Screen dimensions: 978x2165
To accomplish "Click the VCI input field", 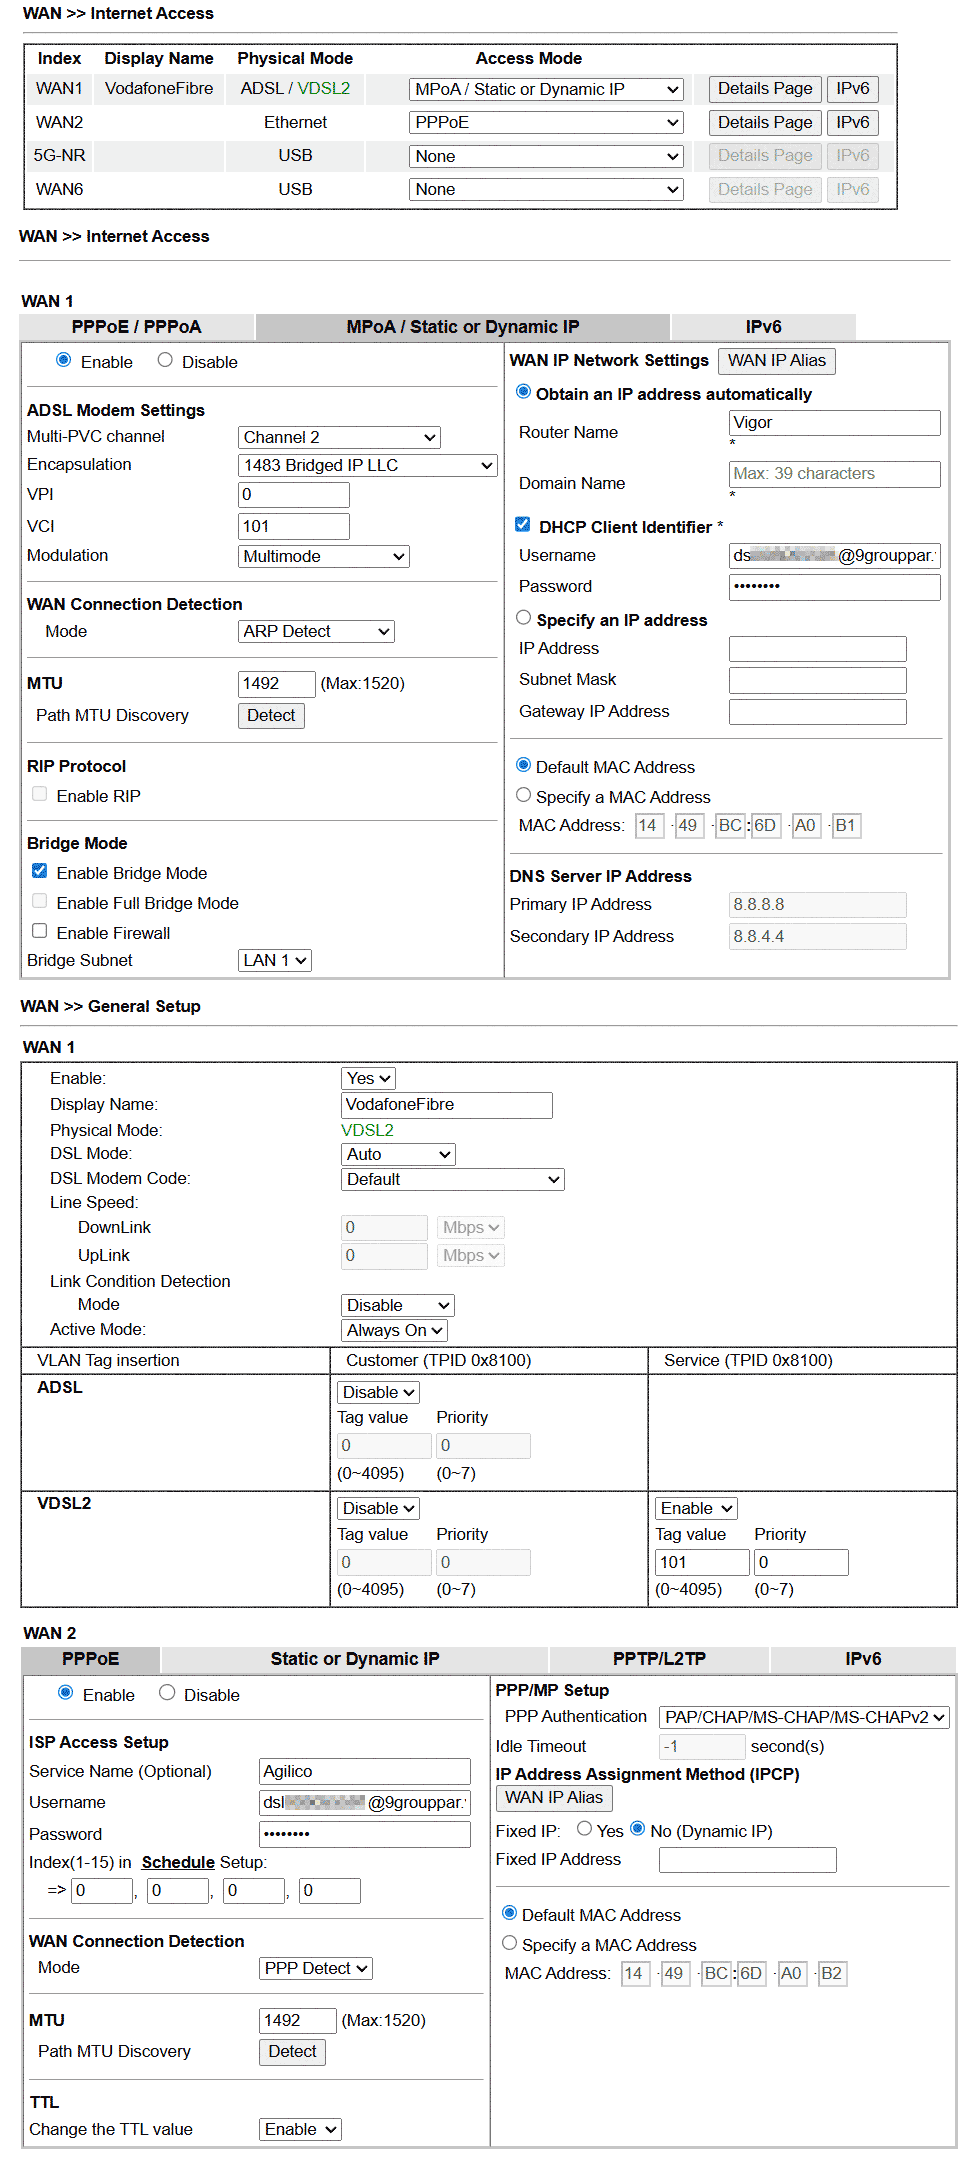I will (x=294, y=526).
